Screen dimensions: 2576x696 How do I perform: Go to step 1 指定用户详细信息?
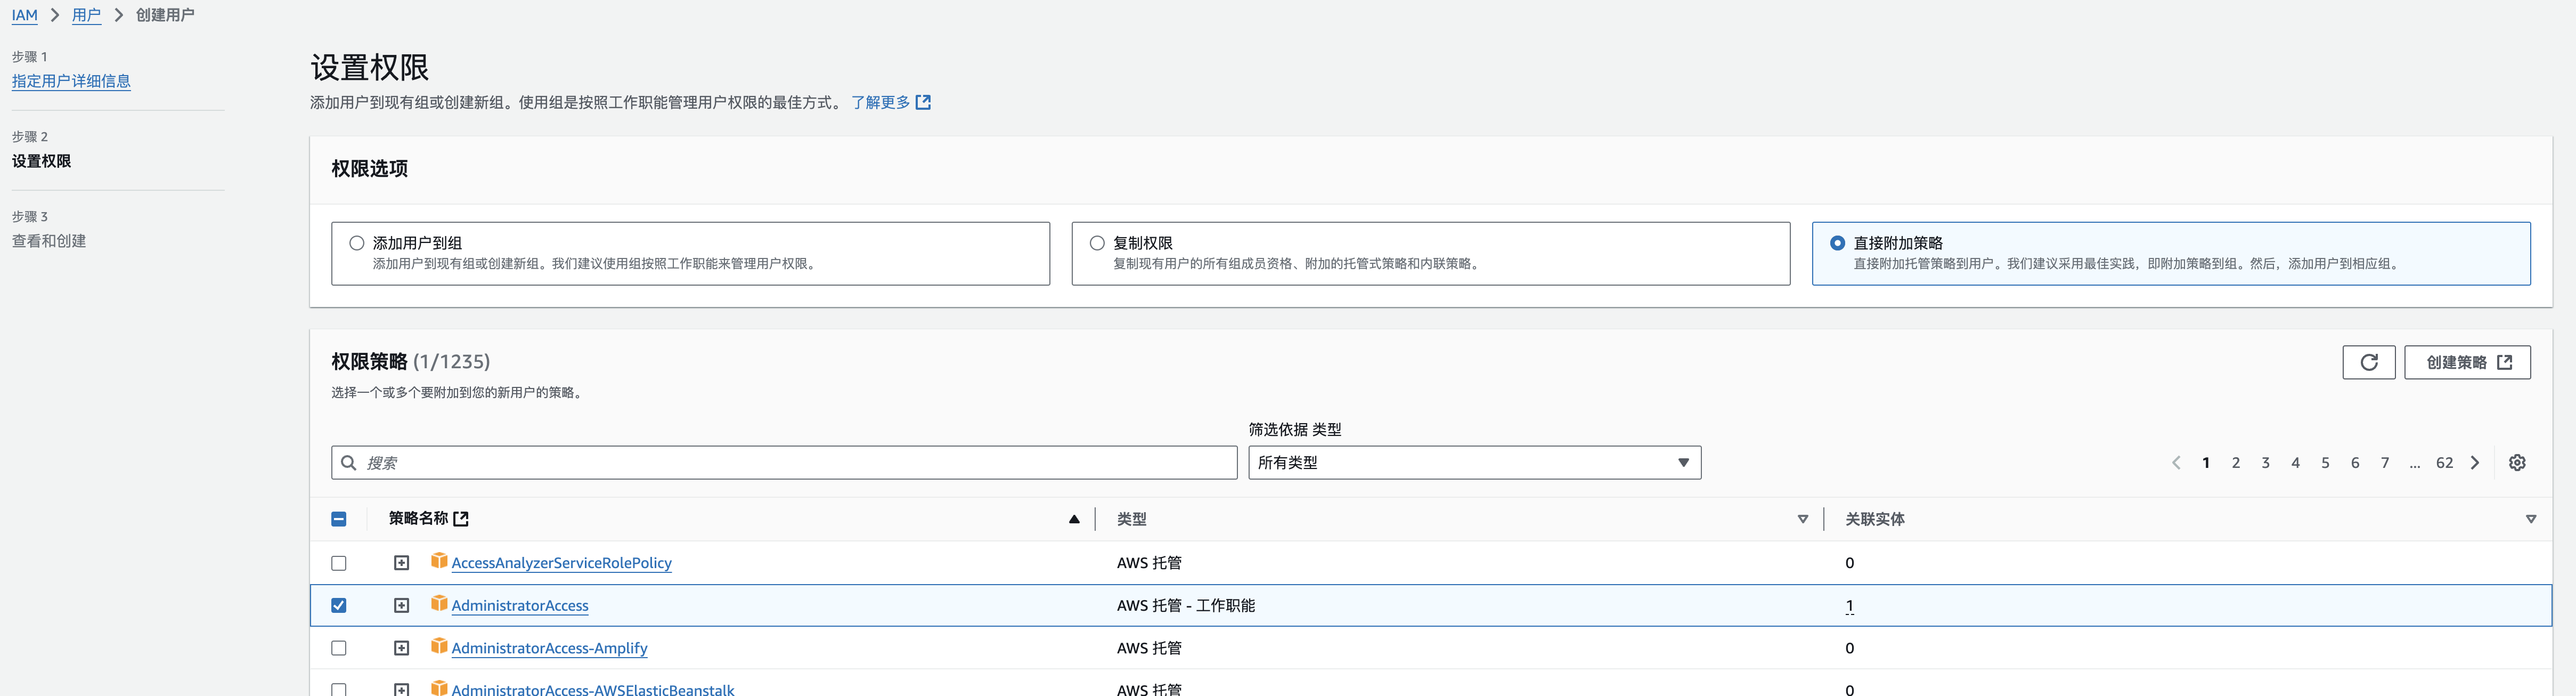71,81
